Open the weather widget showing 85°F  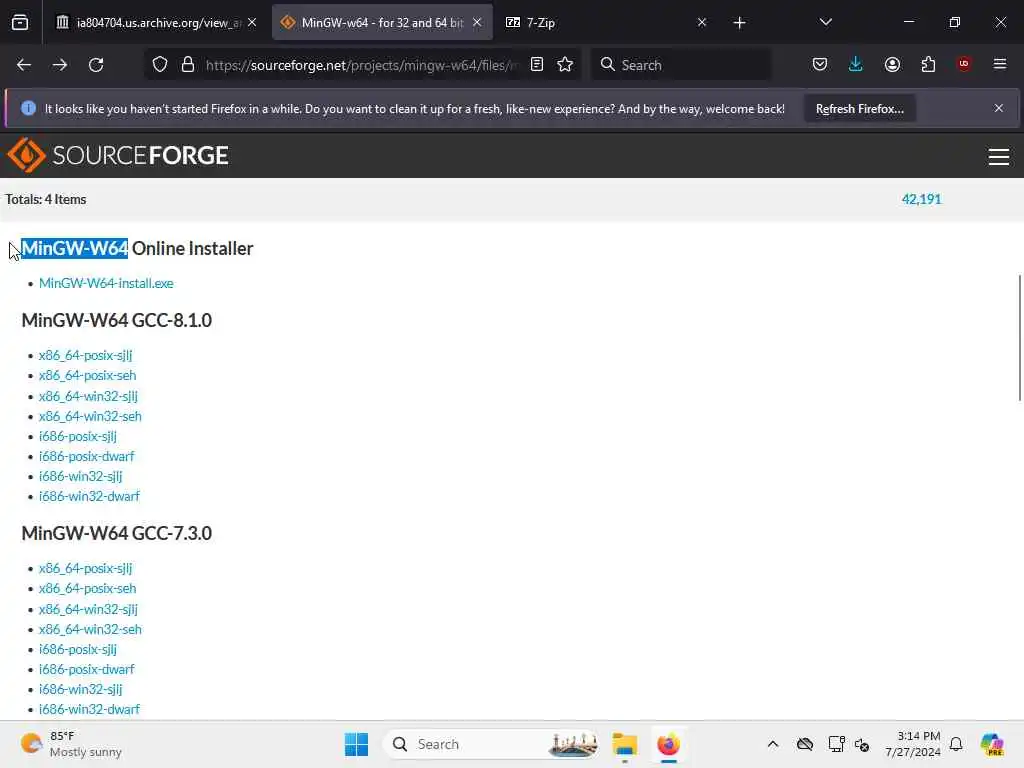[x=71, y=744]
